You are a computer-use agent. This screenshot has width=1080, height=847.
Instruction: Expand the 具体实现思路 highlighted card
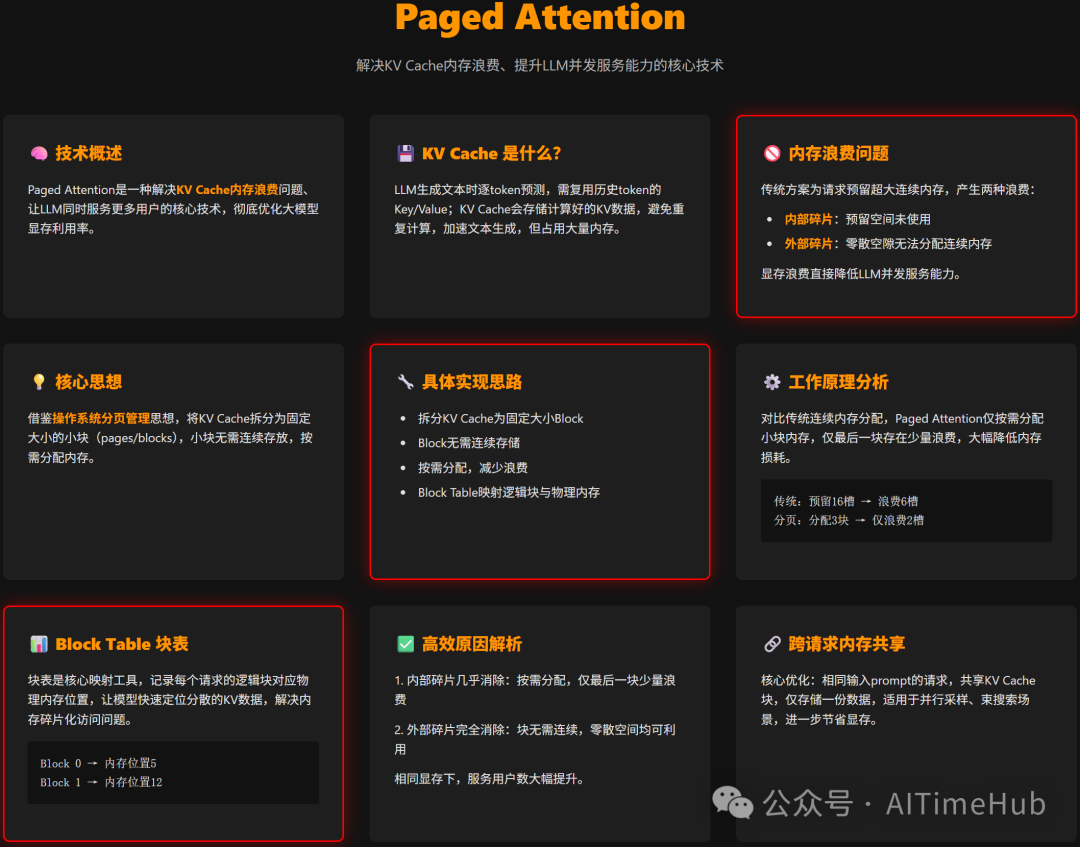[x=540, y=462]
